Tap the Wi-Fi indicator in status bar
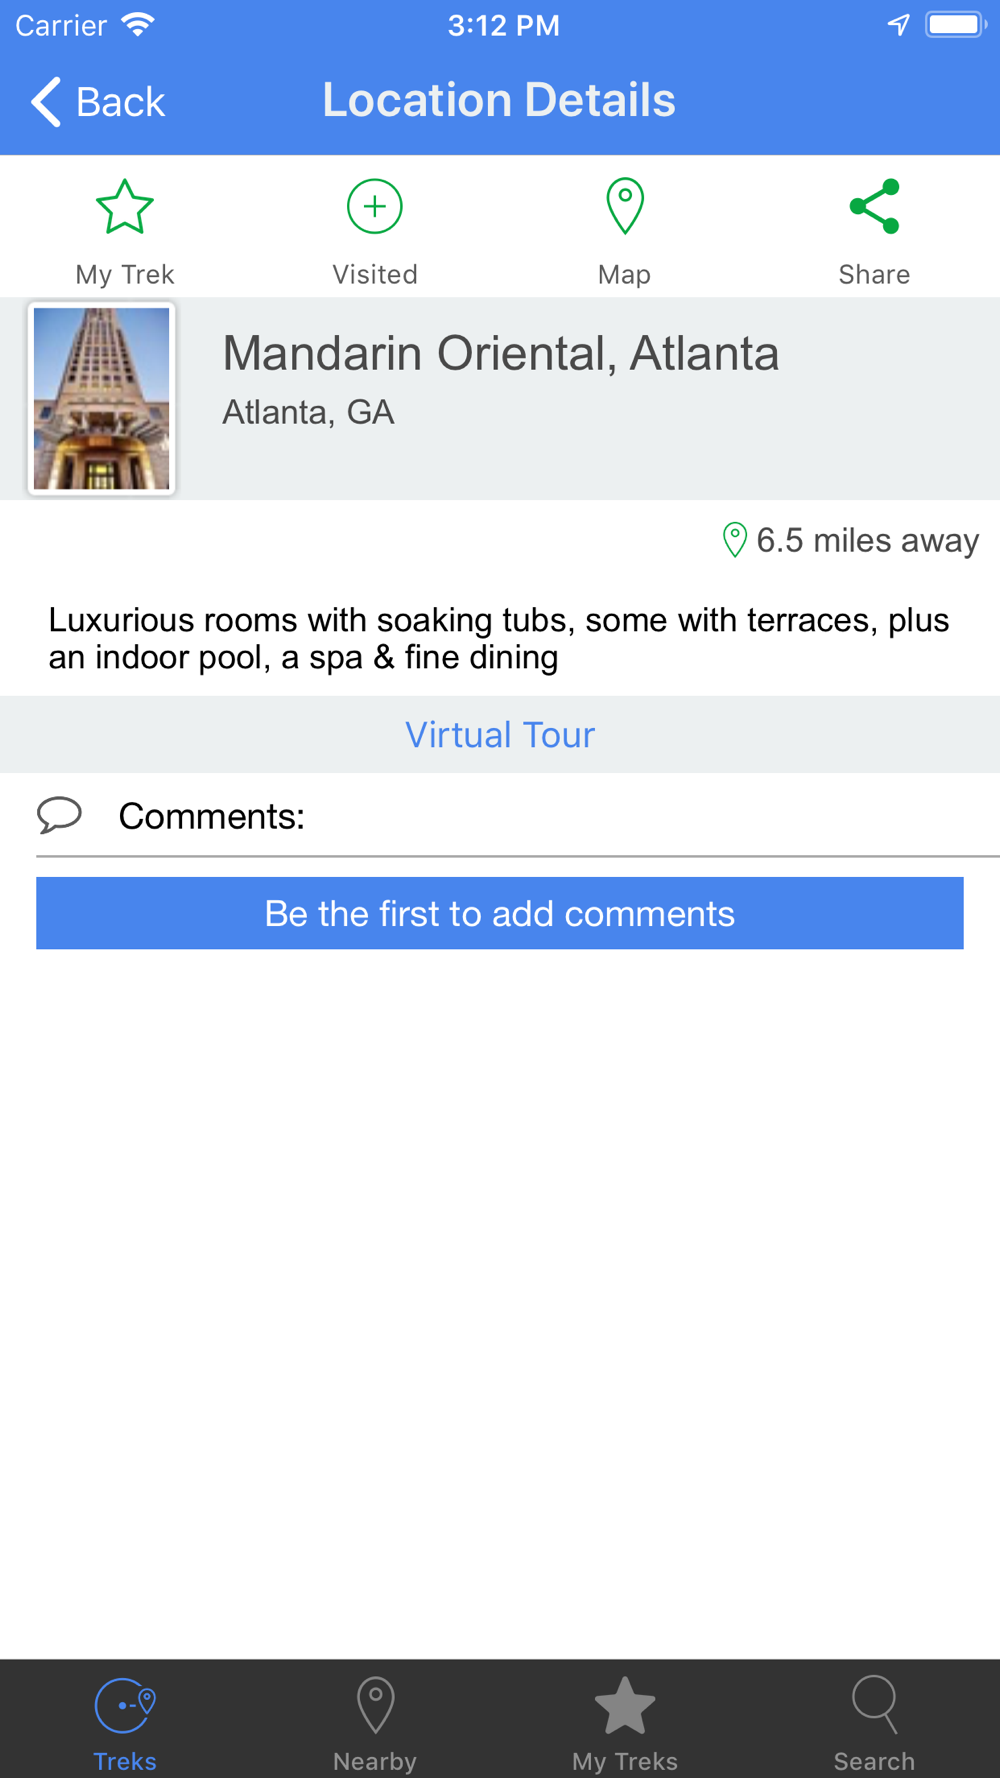This screenshot has height=1778, width=1000. [138, 25]
